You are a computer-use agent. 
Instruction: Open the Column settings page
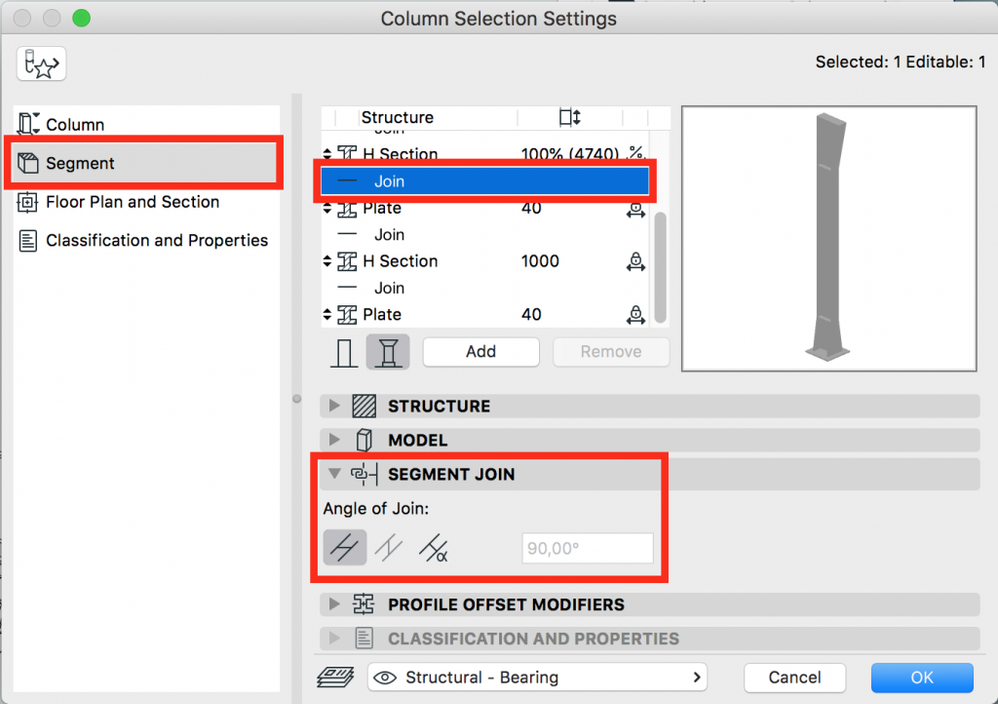75,125
